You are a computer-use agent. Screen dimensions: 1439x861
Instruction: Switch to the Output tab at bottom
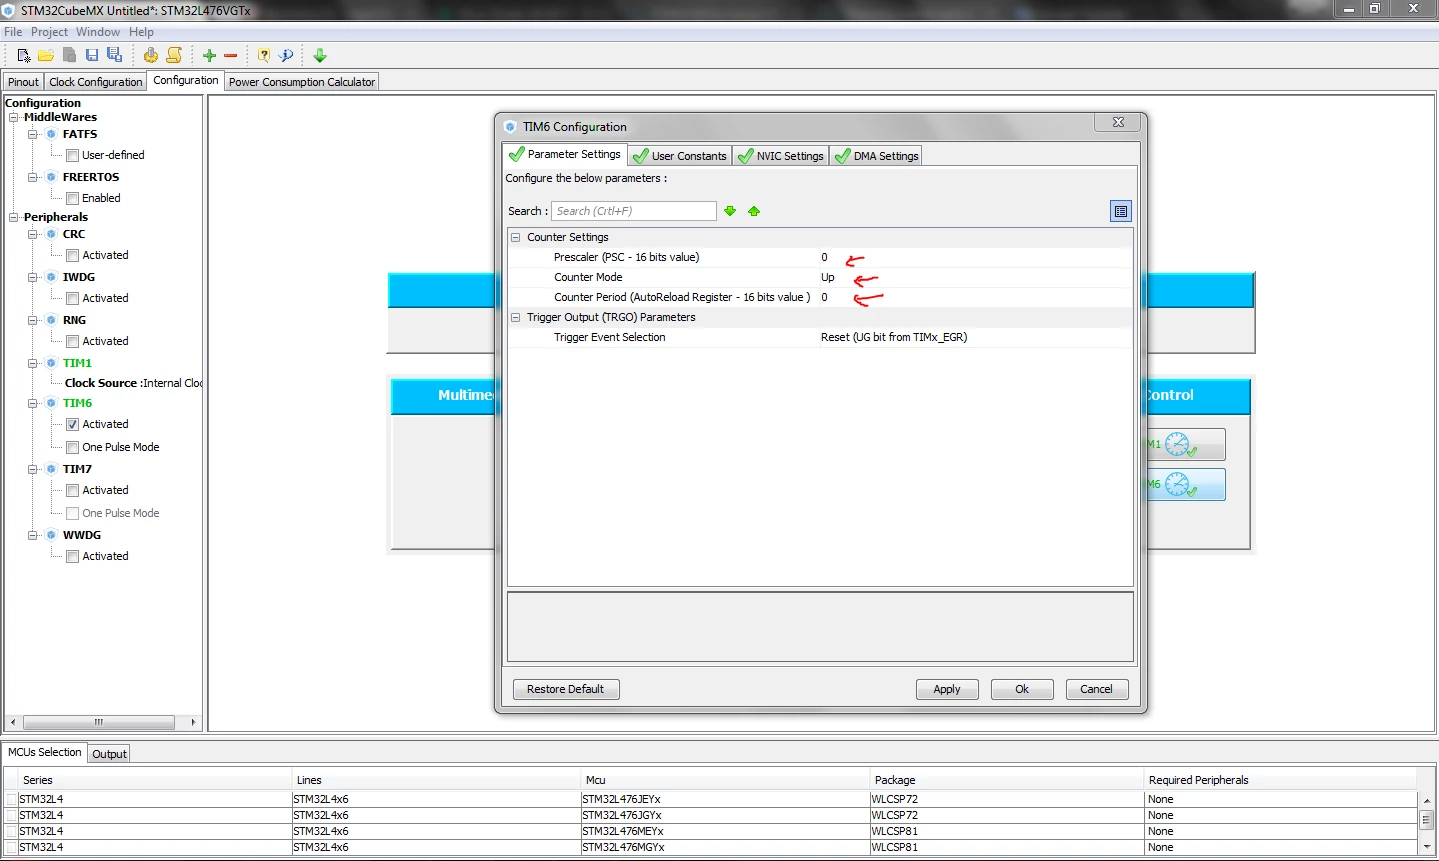pos(110,754)
